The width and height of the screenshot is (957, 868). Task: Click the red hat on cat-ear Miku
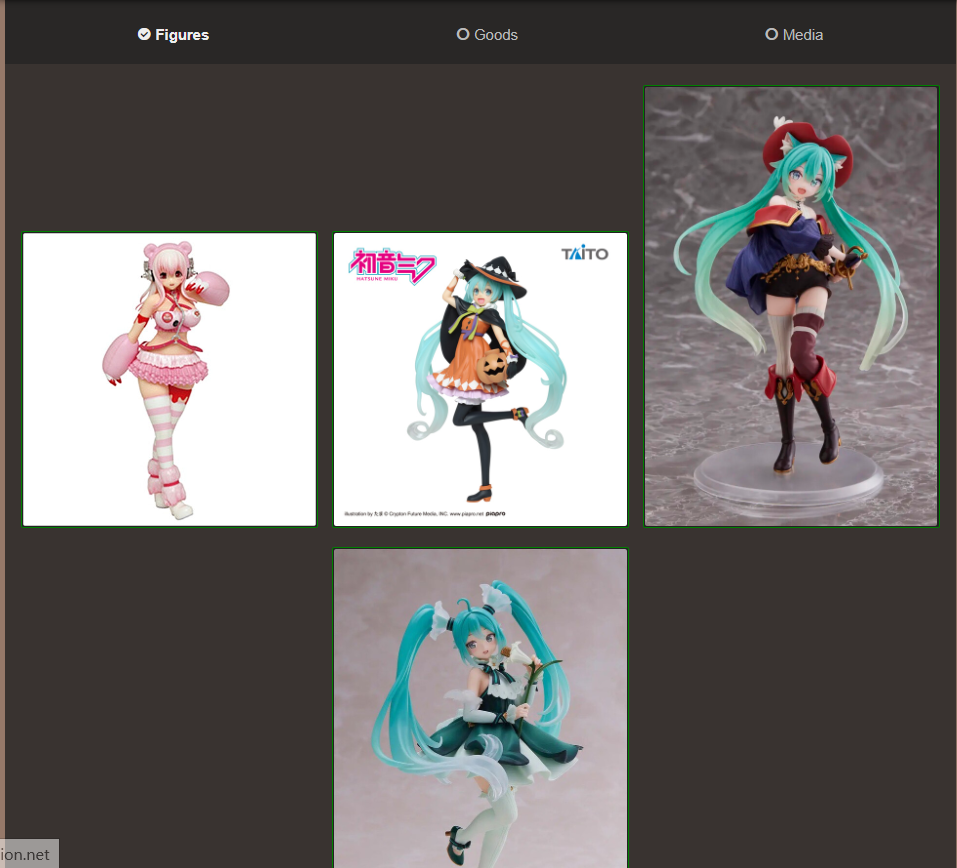pos(797,146)
